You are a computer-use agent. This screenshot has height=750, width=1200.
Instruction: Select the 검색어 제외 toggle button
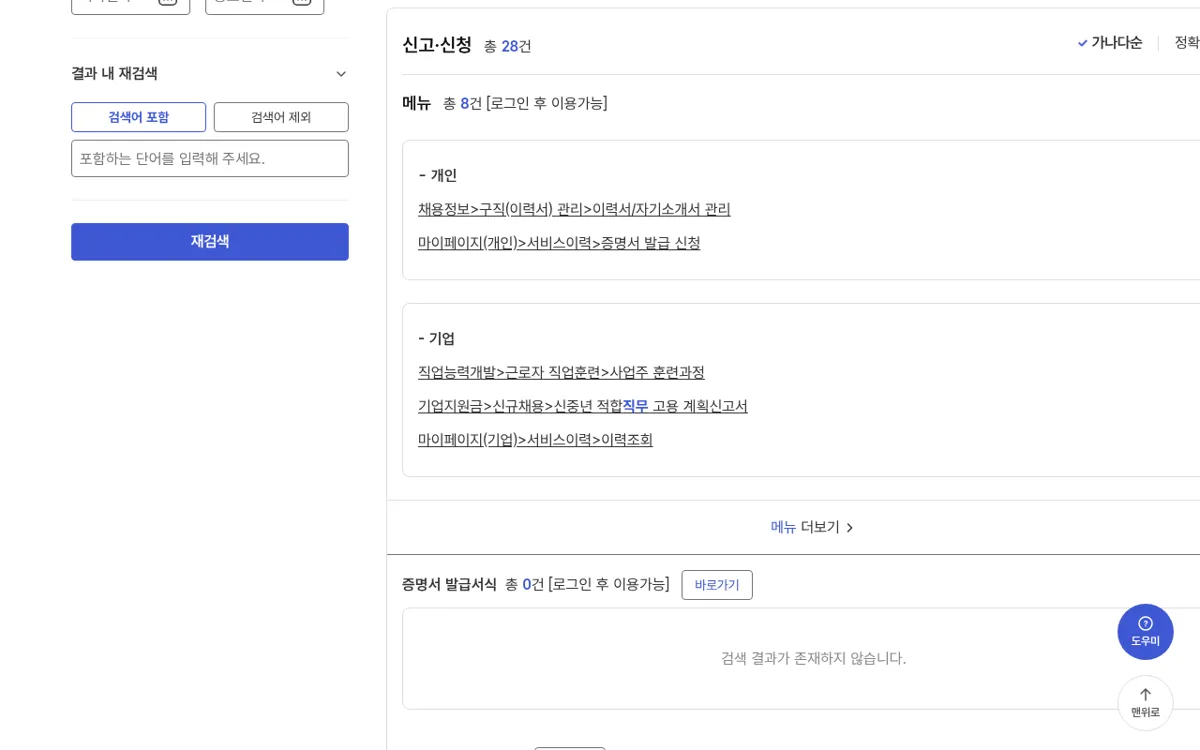click(281, 117)
